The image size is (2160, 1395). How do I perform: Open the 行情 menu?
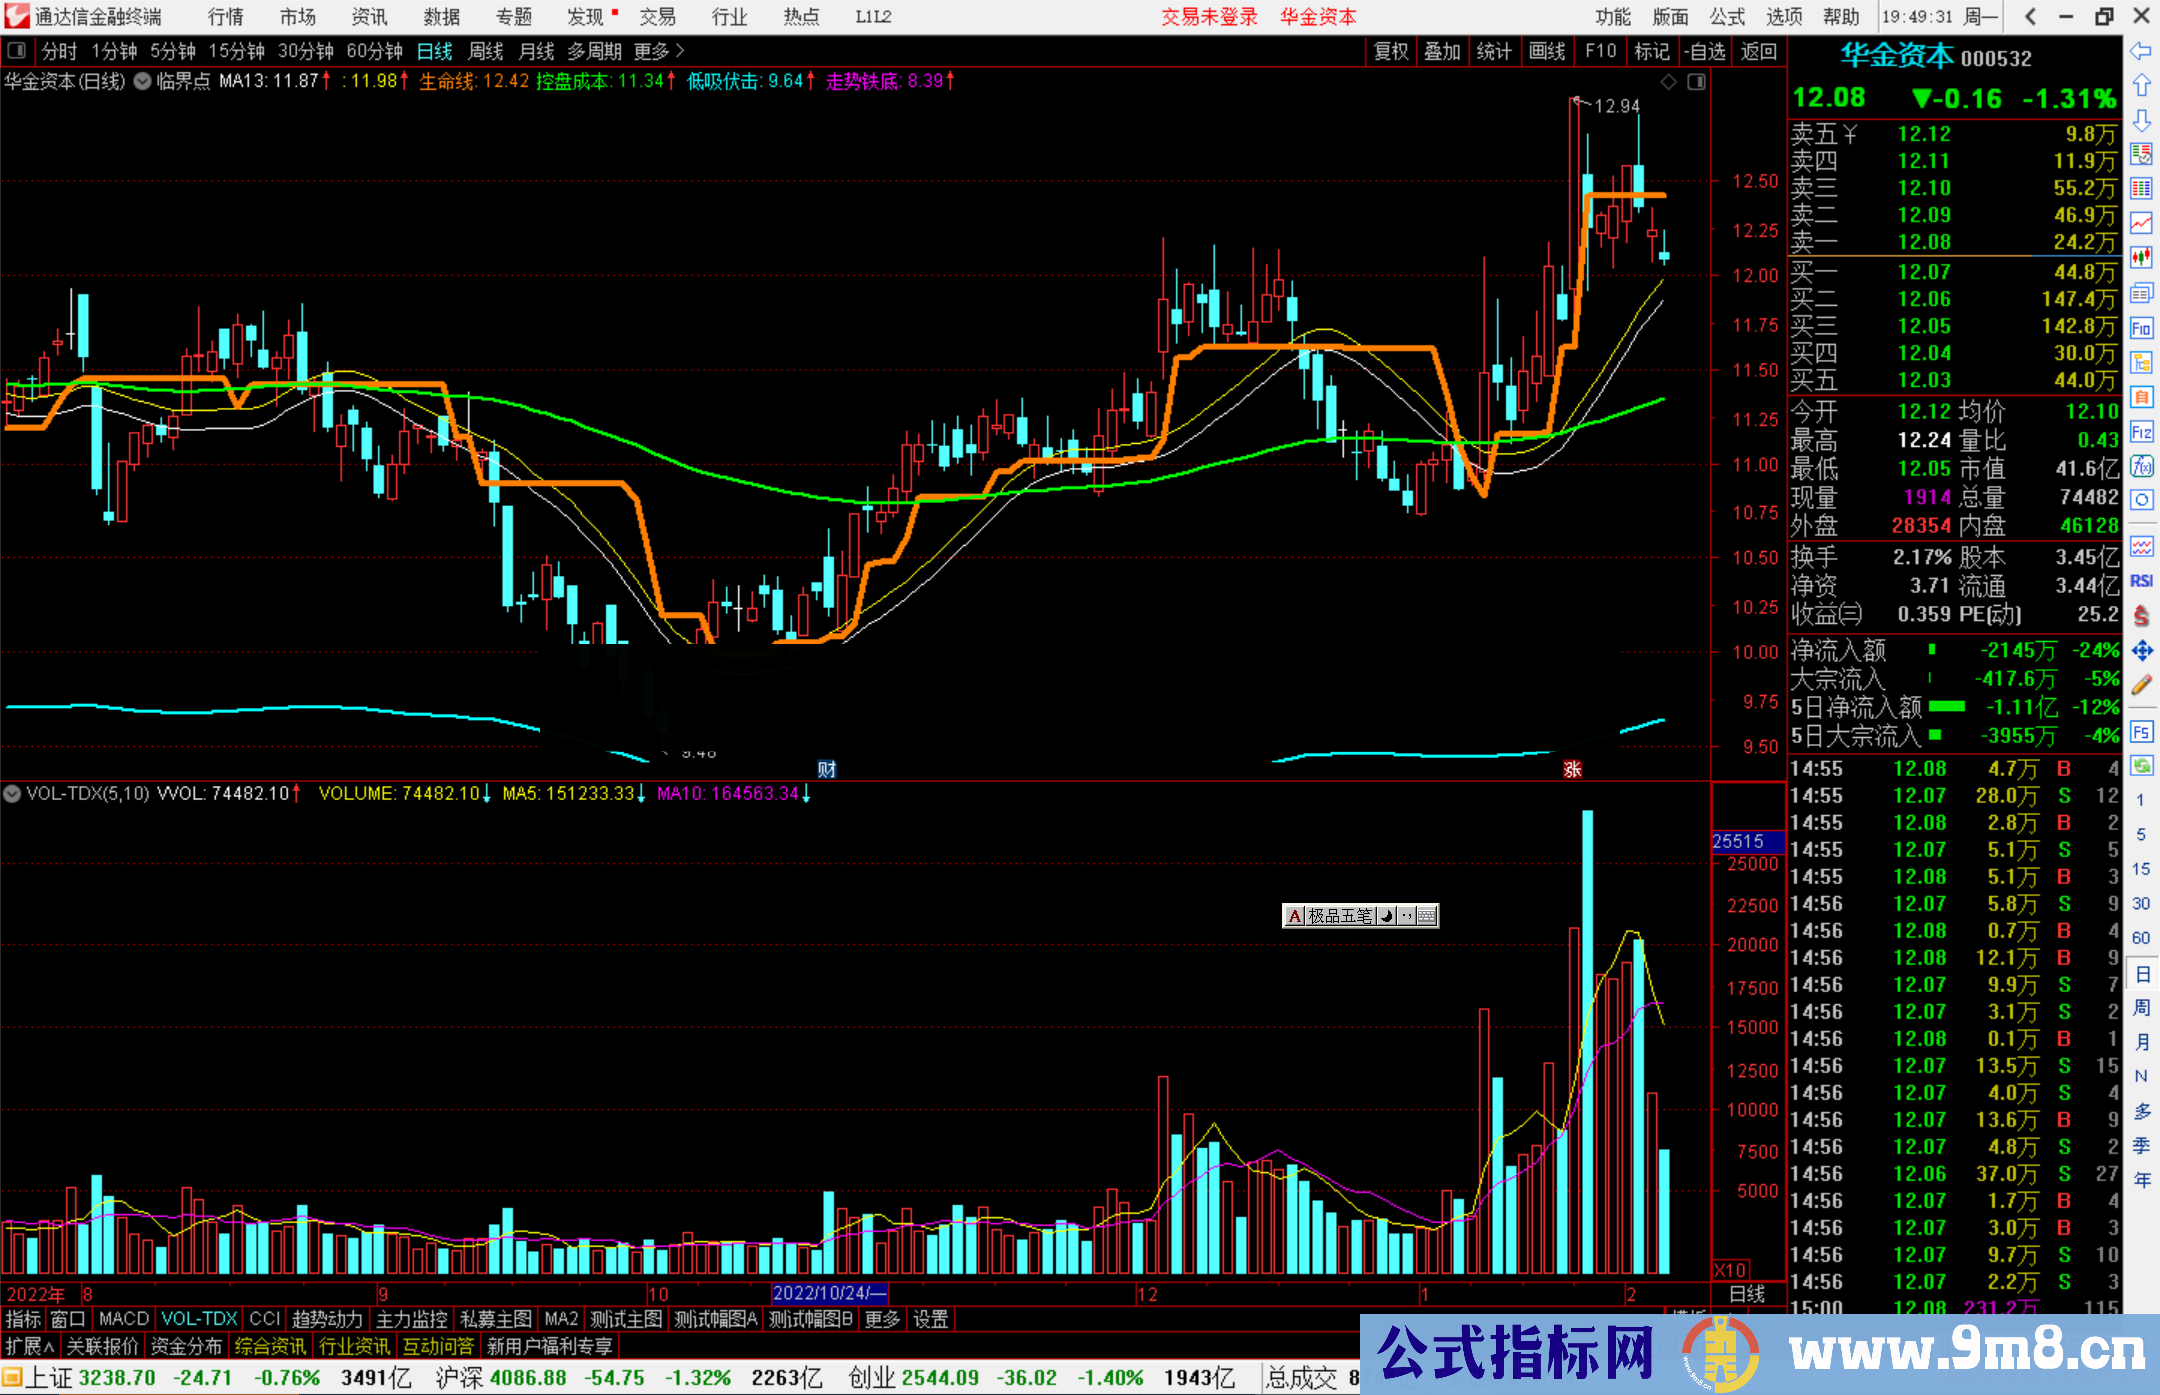[225, 17]
